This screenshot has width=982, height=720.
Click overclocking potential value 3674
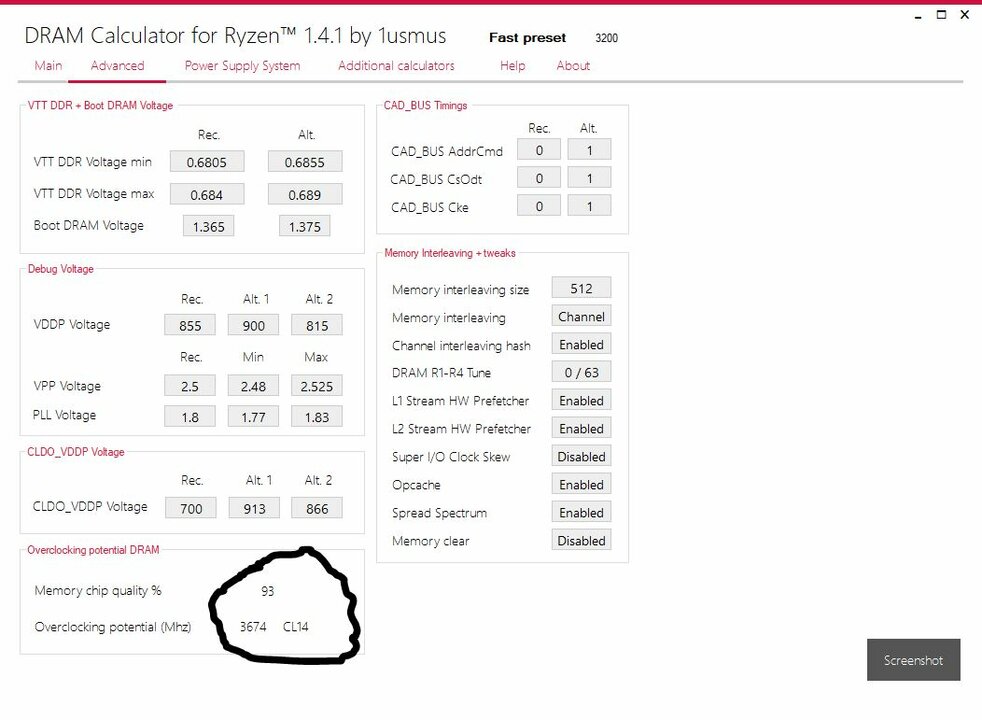[253, 627]
